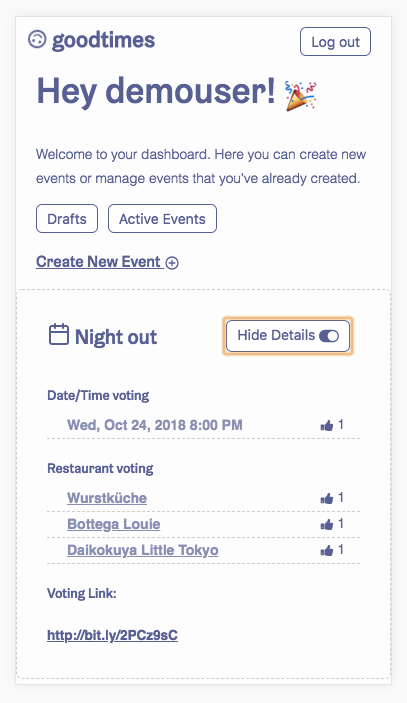Toggle the Hide Details switch
Image resolution: width=407 pixels, height=703 pixels.
click(329, 336)
